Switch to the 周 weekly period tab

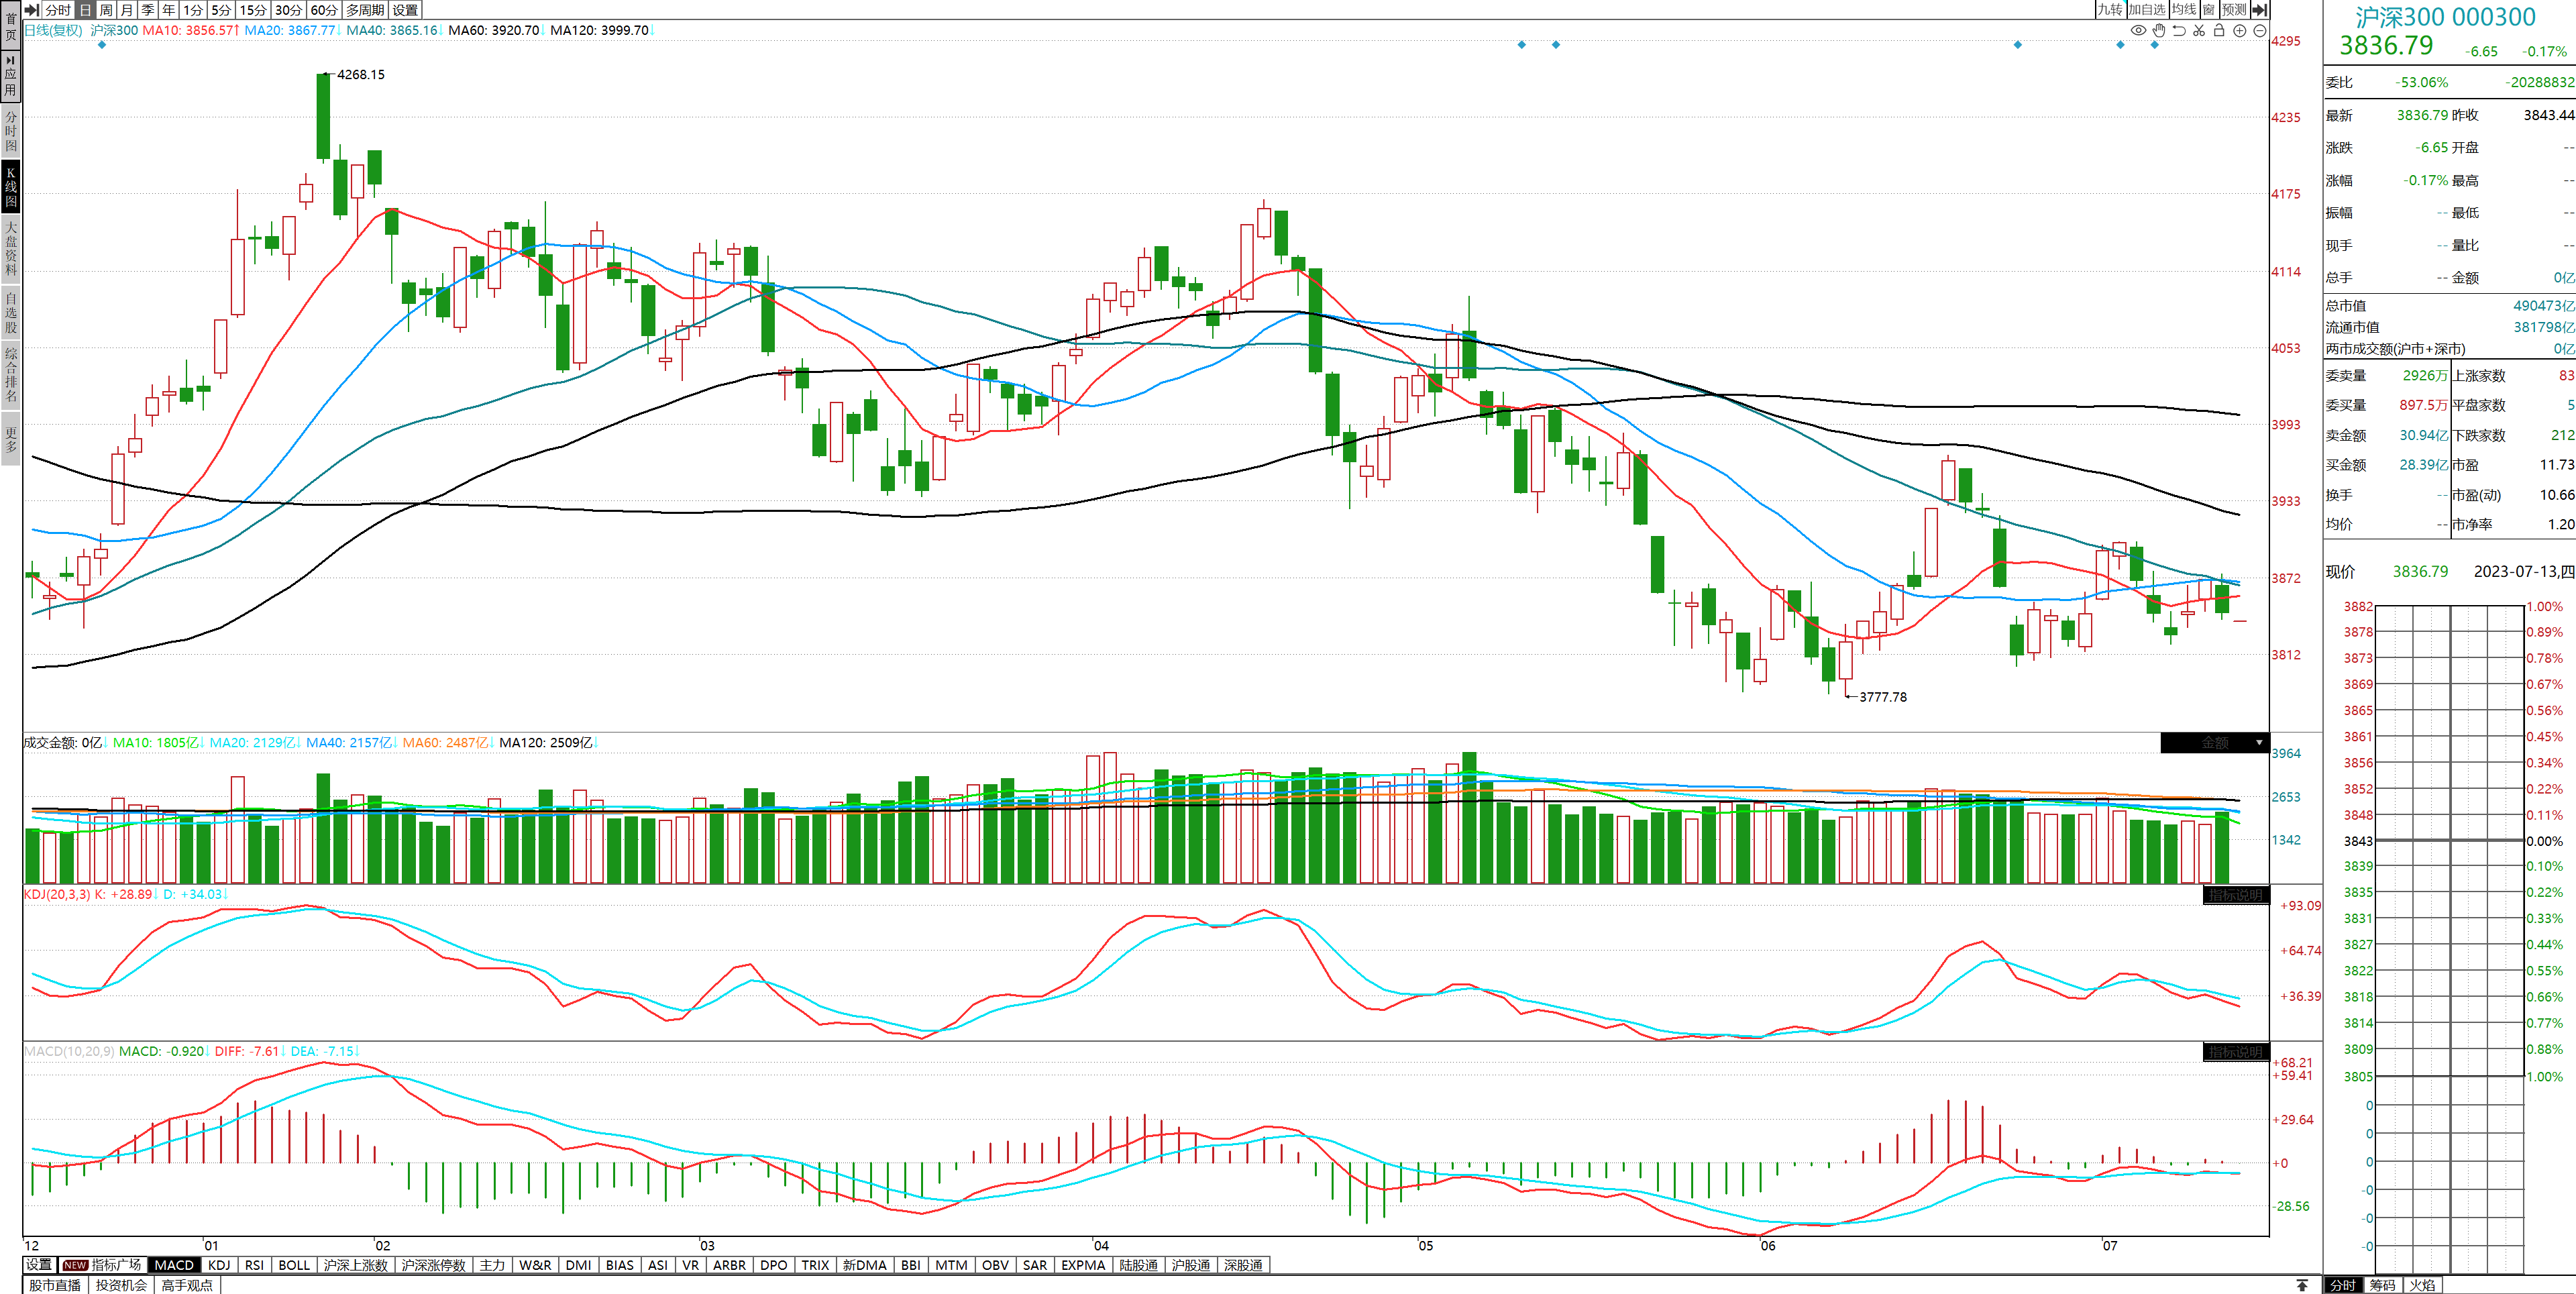pyautogui.click(x=106, y=10)
